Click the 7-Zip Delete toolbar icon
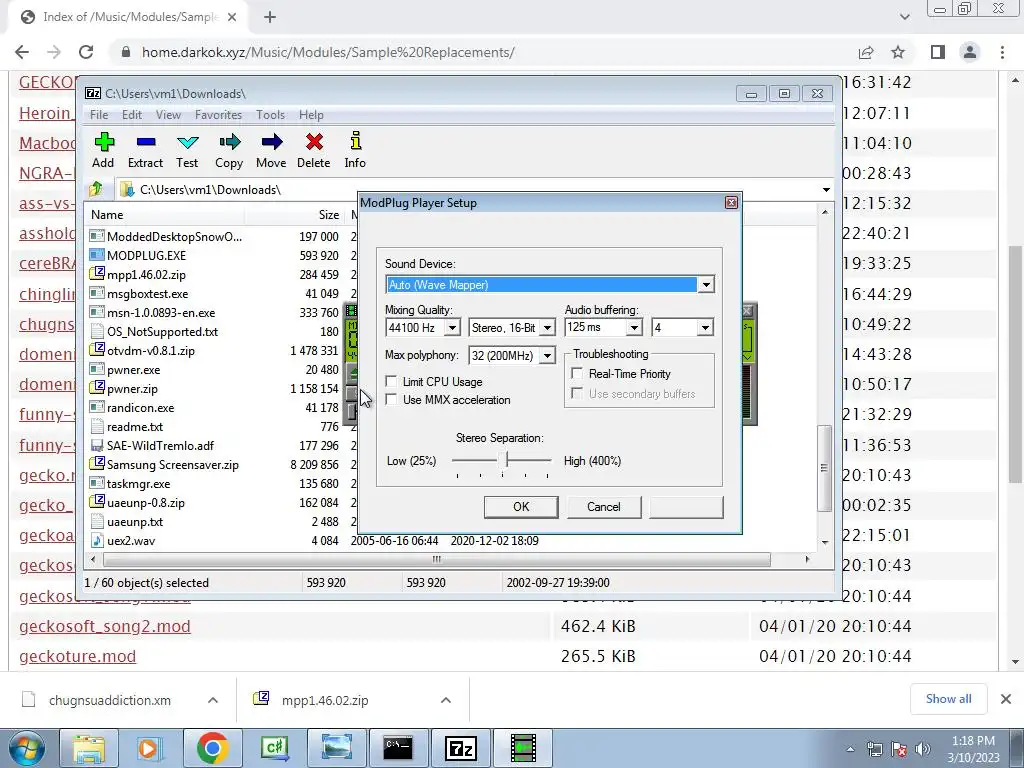The image size is (1024, 768). [313, 150]
